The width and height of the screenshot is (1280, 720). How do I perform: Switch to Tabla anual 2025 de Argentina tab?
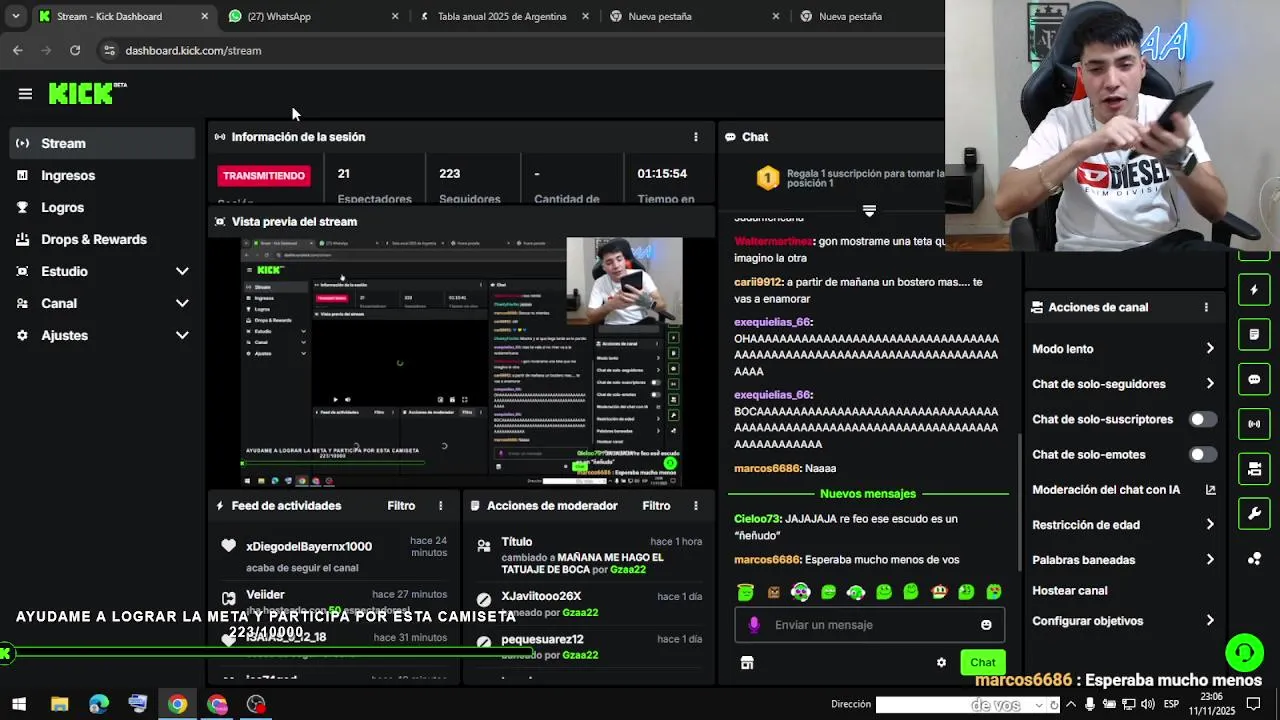pos(503,16)
